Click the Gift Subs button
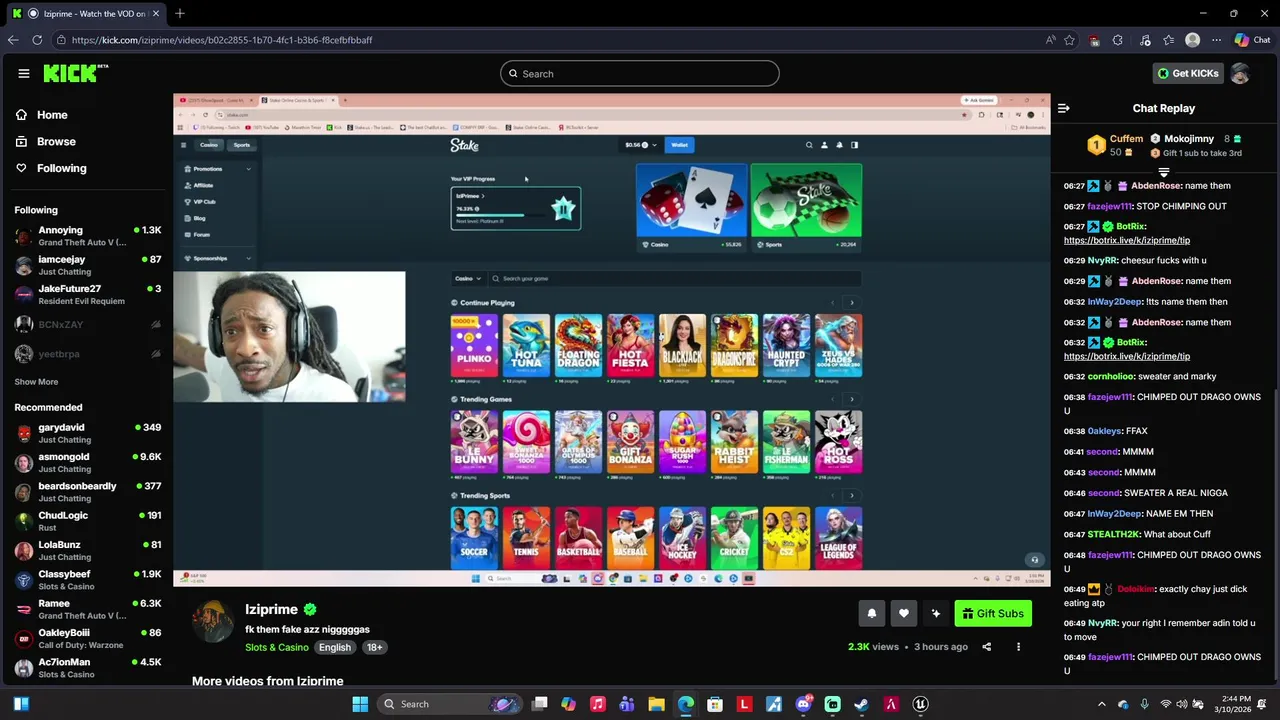 [993, 613]
